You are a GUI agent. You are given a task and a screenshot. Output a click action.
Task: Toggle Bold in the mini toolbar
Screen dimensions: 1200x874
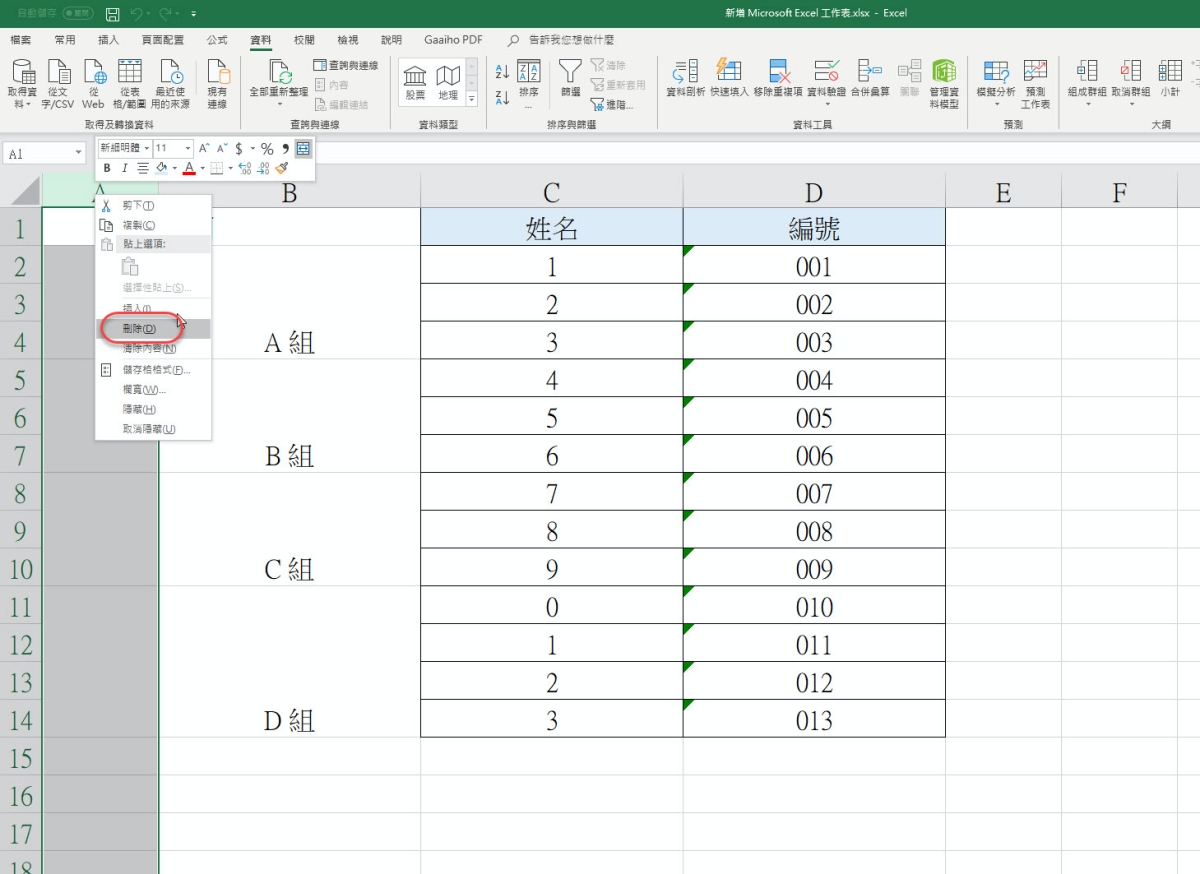coord(107,168)
